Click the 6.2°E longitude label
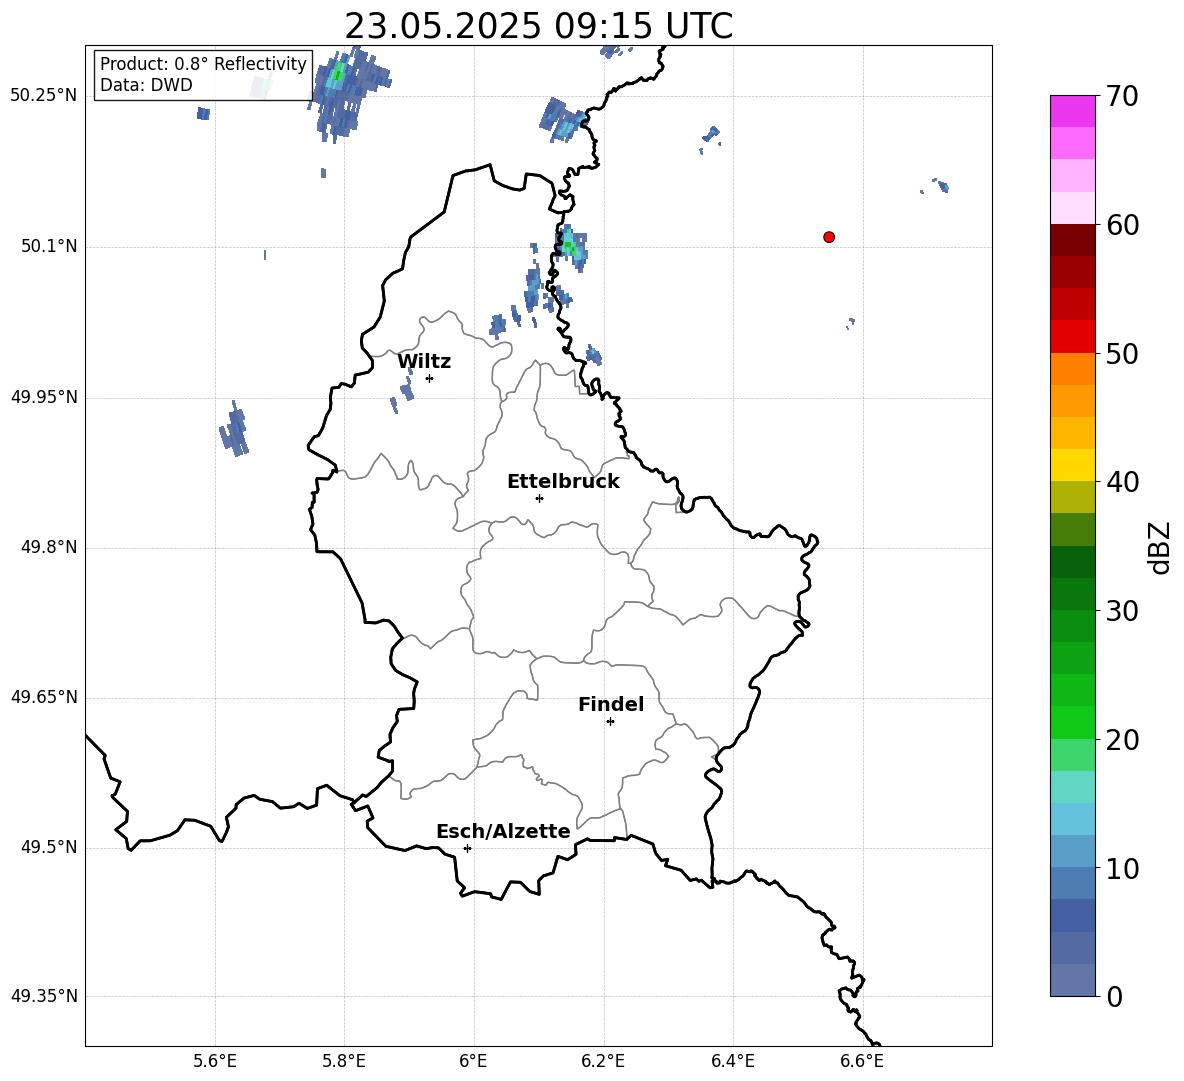This screenshot has width=1184, height=1081. click(x=603, y=1061)
